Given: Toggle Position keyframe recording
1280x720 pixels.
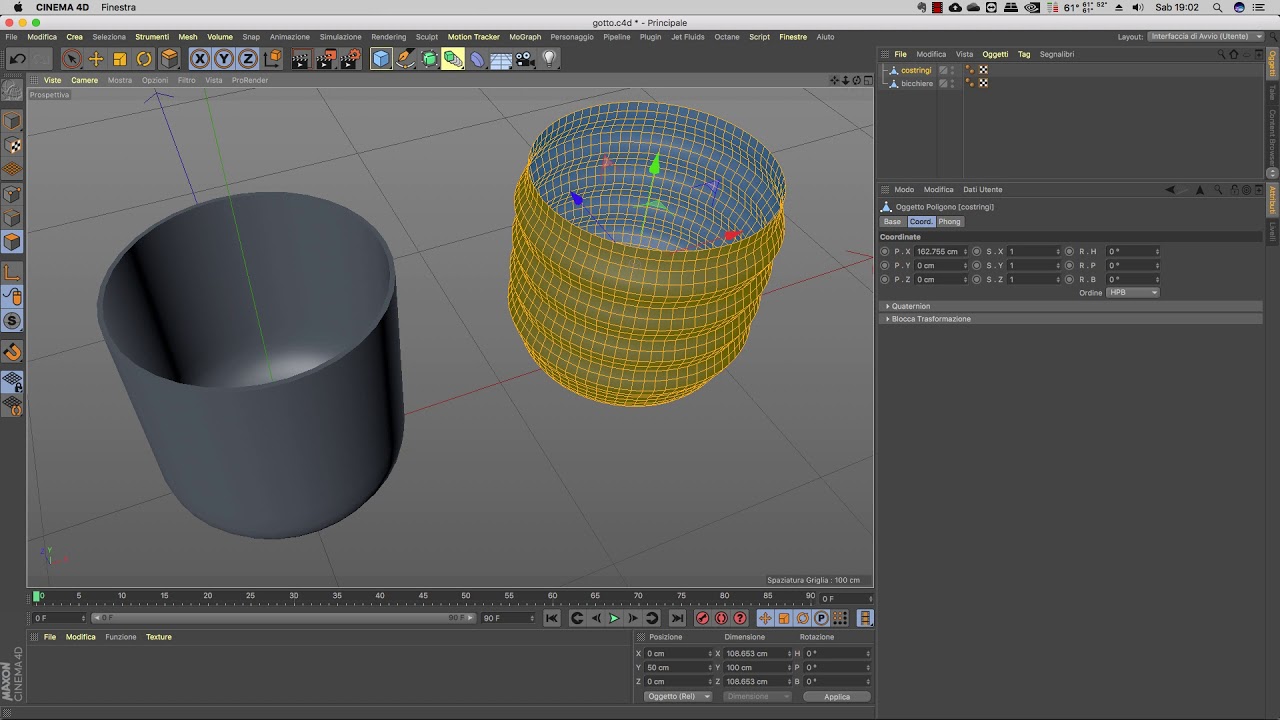Looking at the screenshot, I should click(x=765, y=618).
